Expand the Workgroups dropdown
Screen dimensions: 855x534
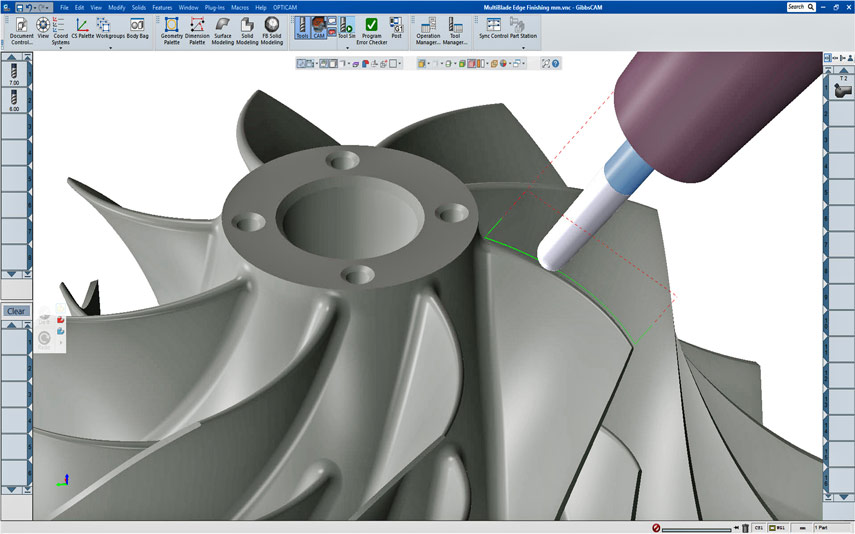(x=110, y=47)
